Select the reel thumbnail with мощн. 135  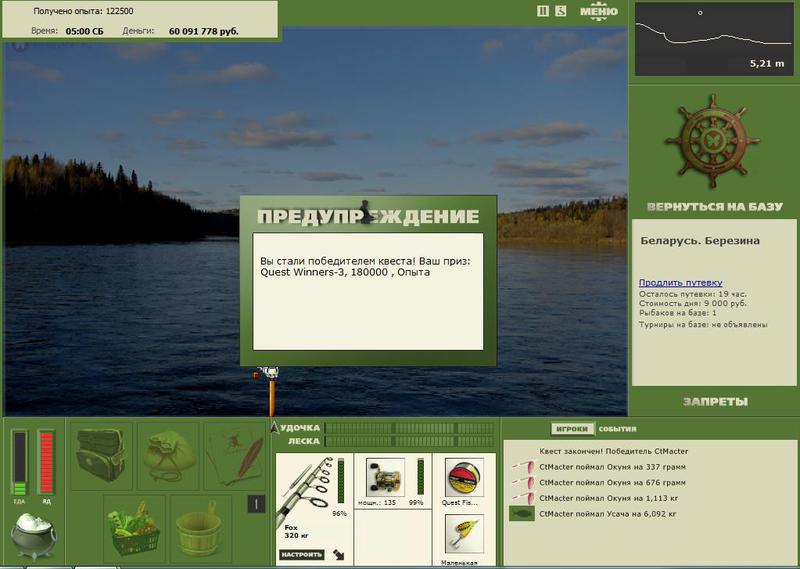pyautogui.click(x=385, y=478)
